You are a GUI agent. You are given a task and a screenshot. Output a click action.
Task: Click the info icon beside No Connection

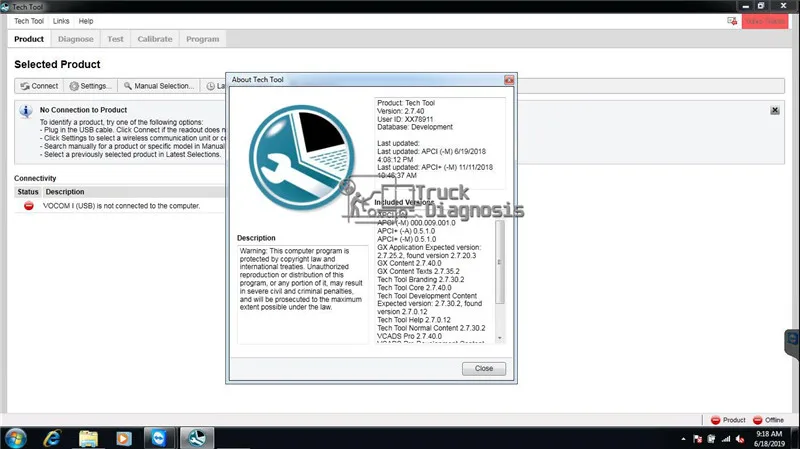(26, 111)
